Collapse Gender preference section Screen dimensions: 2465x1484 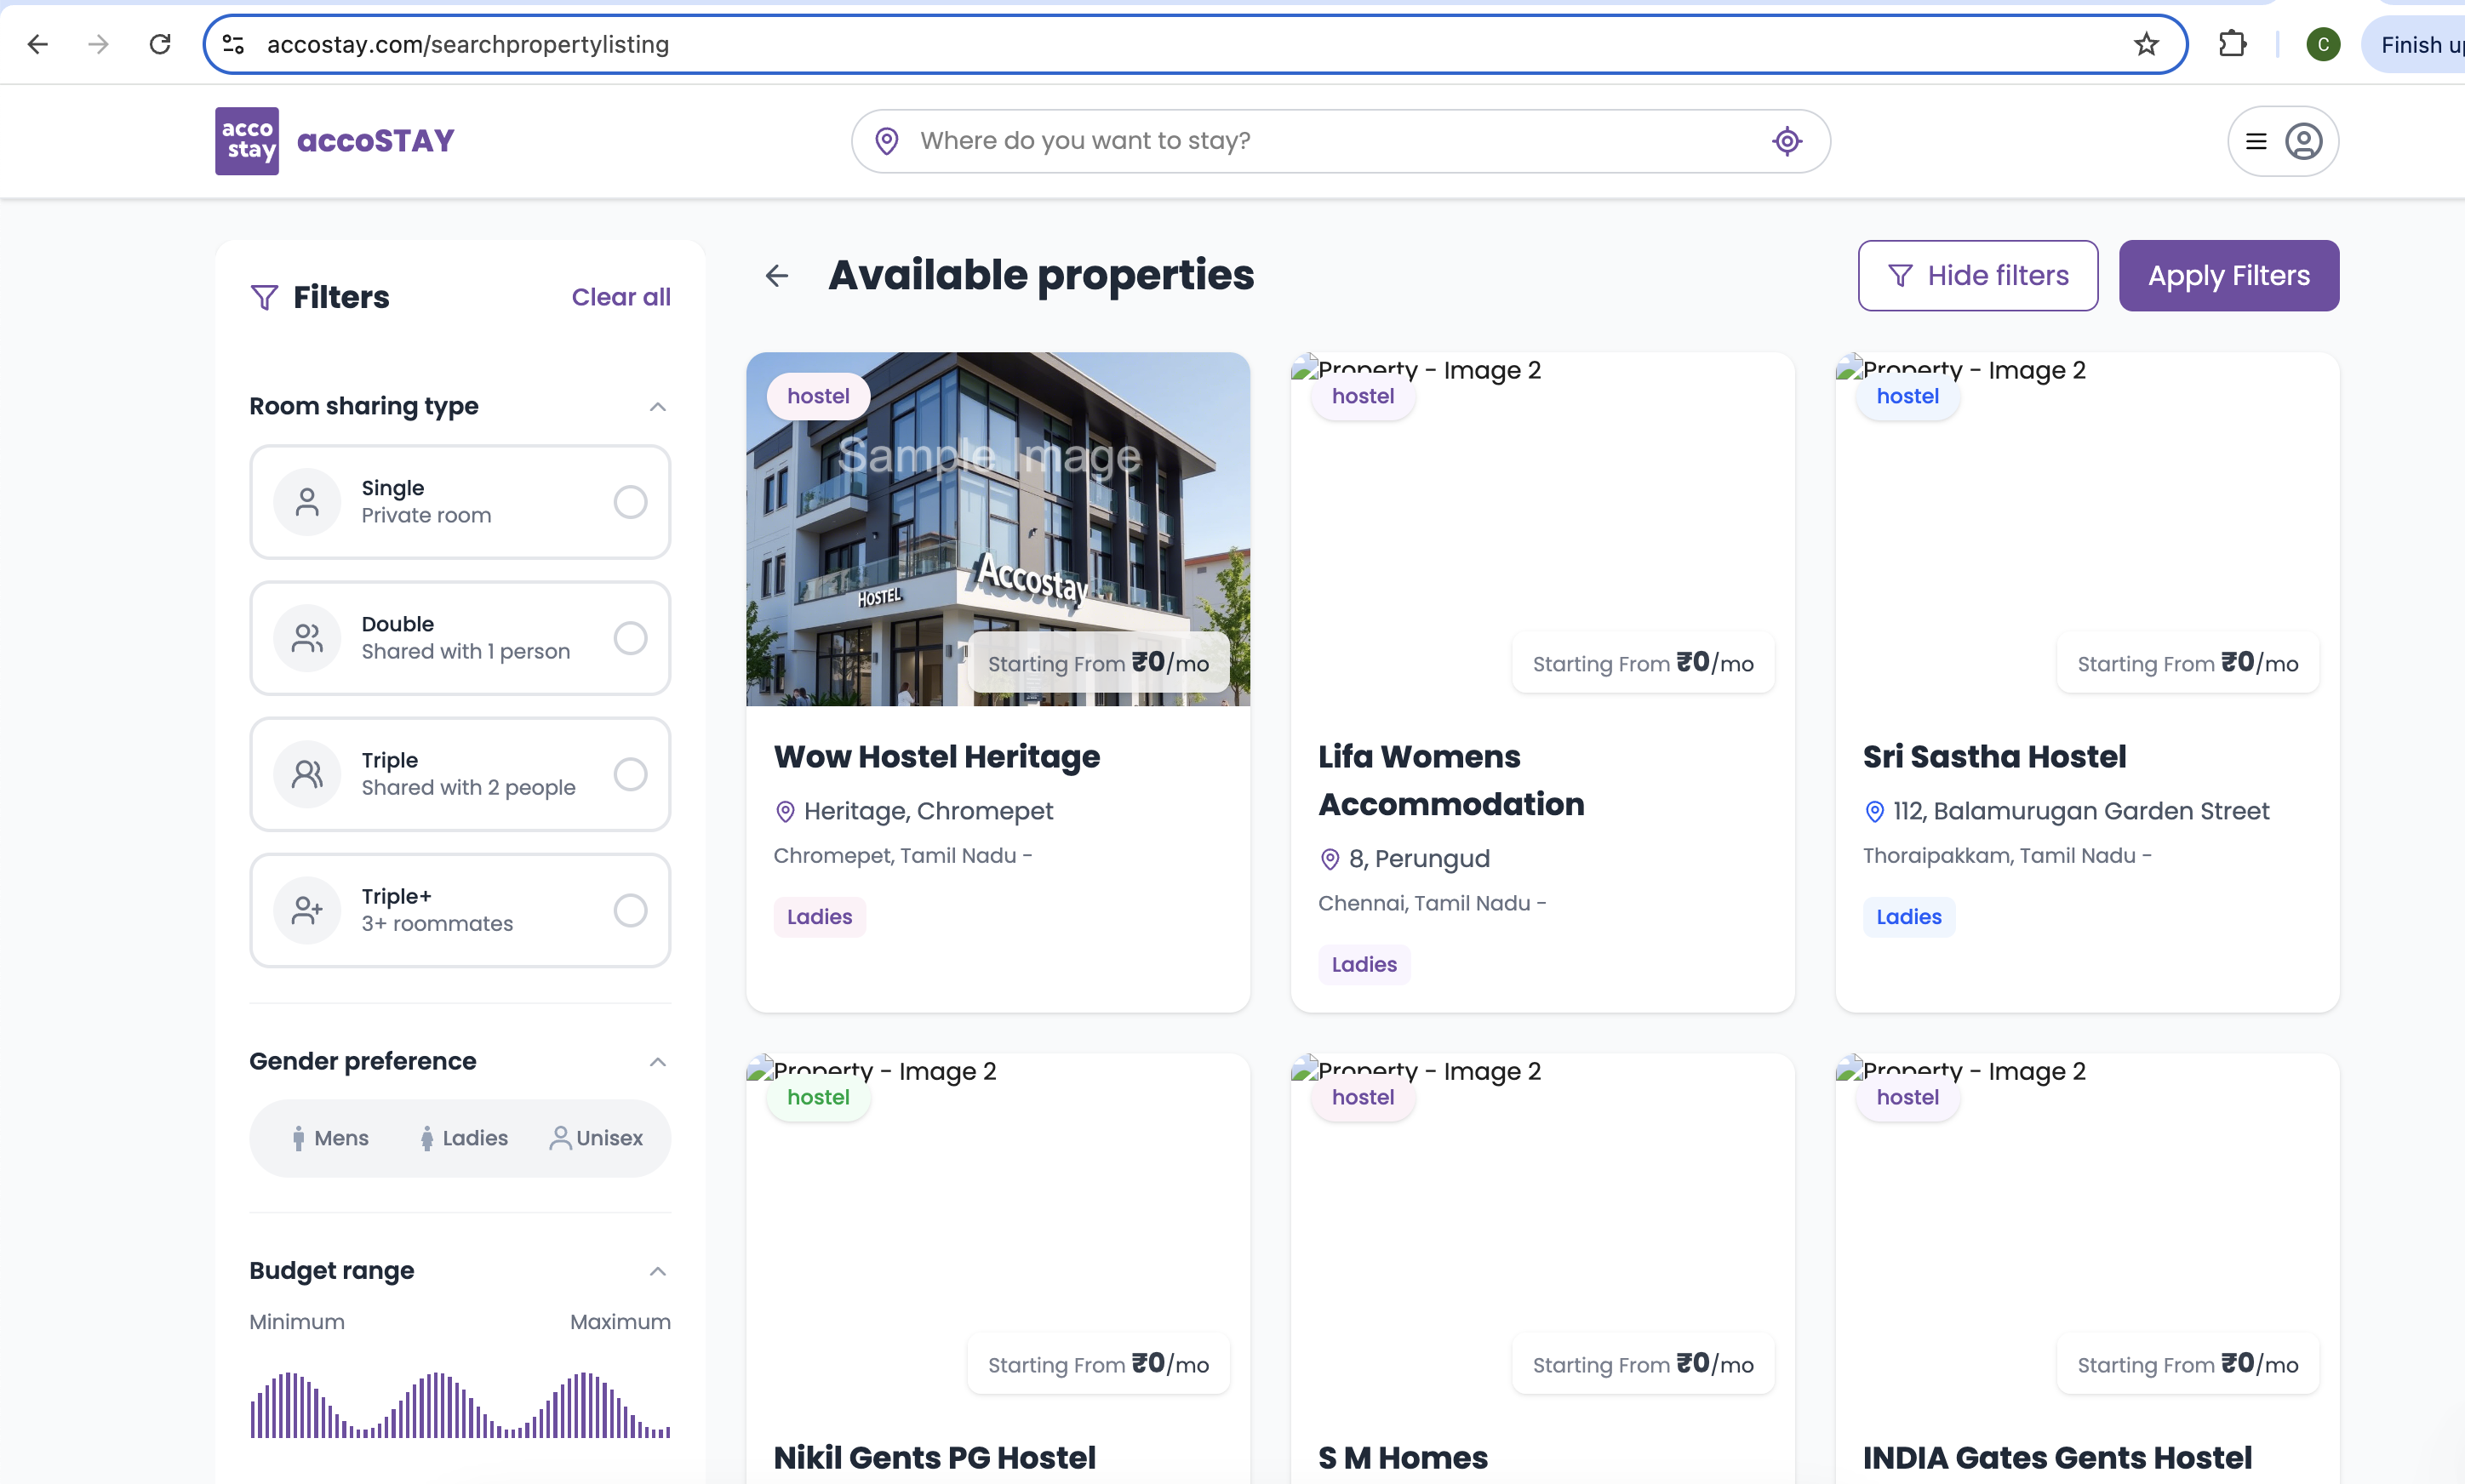(x=657, y=1062)
